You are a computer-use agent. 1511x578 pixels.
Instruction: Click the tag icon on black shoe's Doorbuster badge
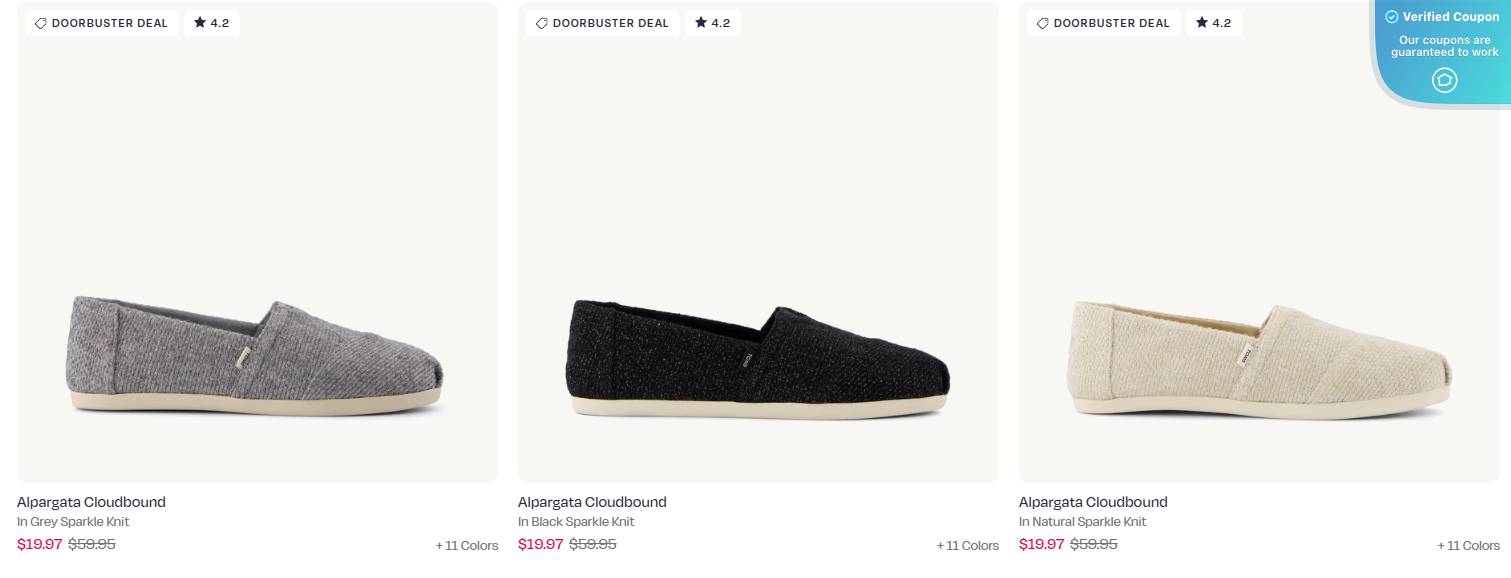[542, 23]
